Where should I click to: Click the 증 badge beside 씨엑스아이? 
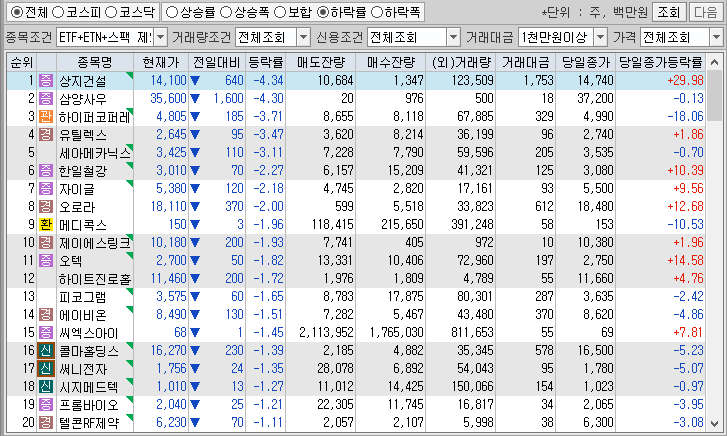(46, 333)
